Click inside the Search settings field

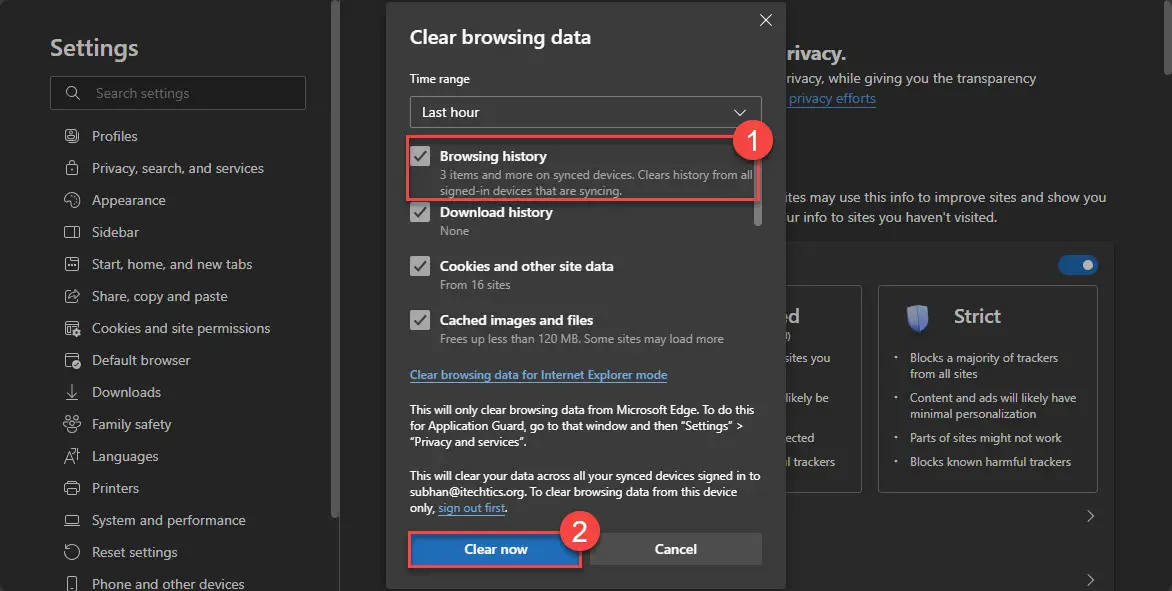click(x=180, y=93)
